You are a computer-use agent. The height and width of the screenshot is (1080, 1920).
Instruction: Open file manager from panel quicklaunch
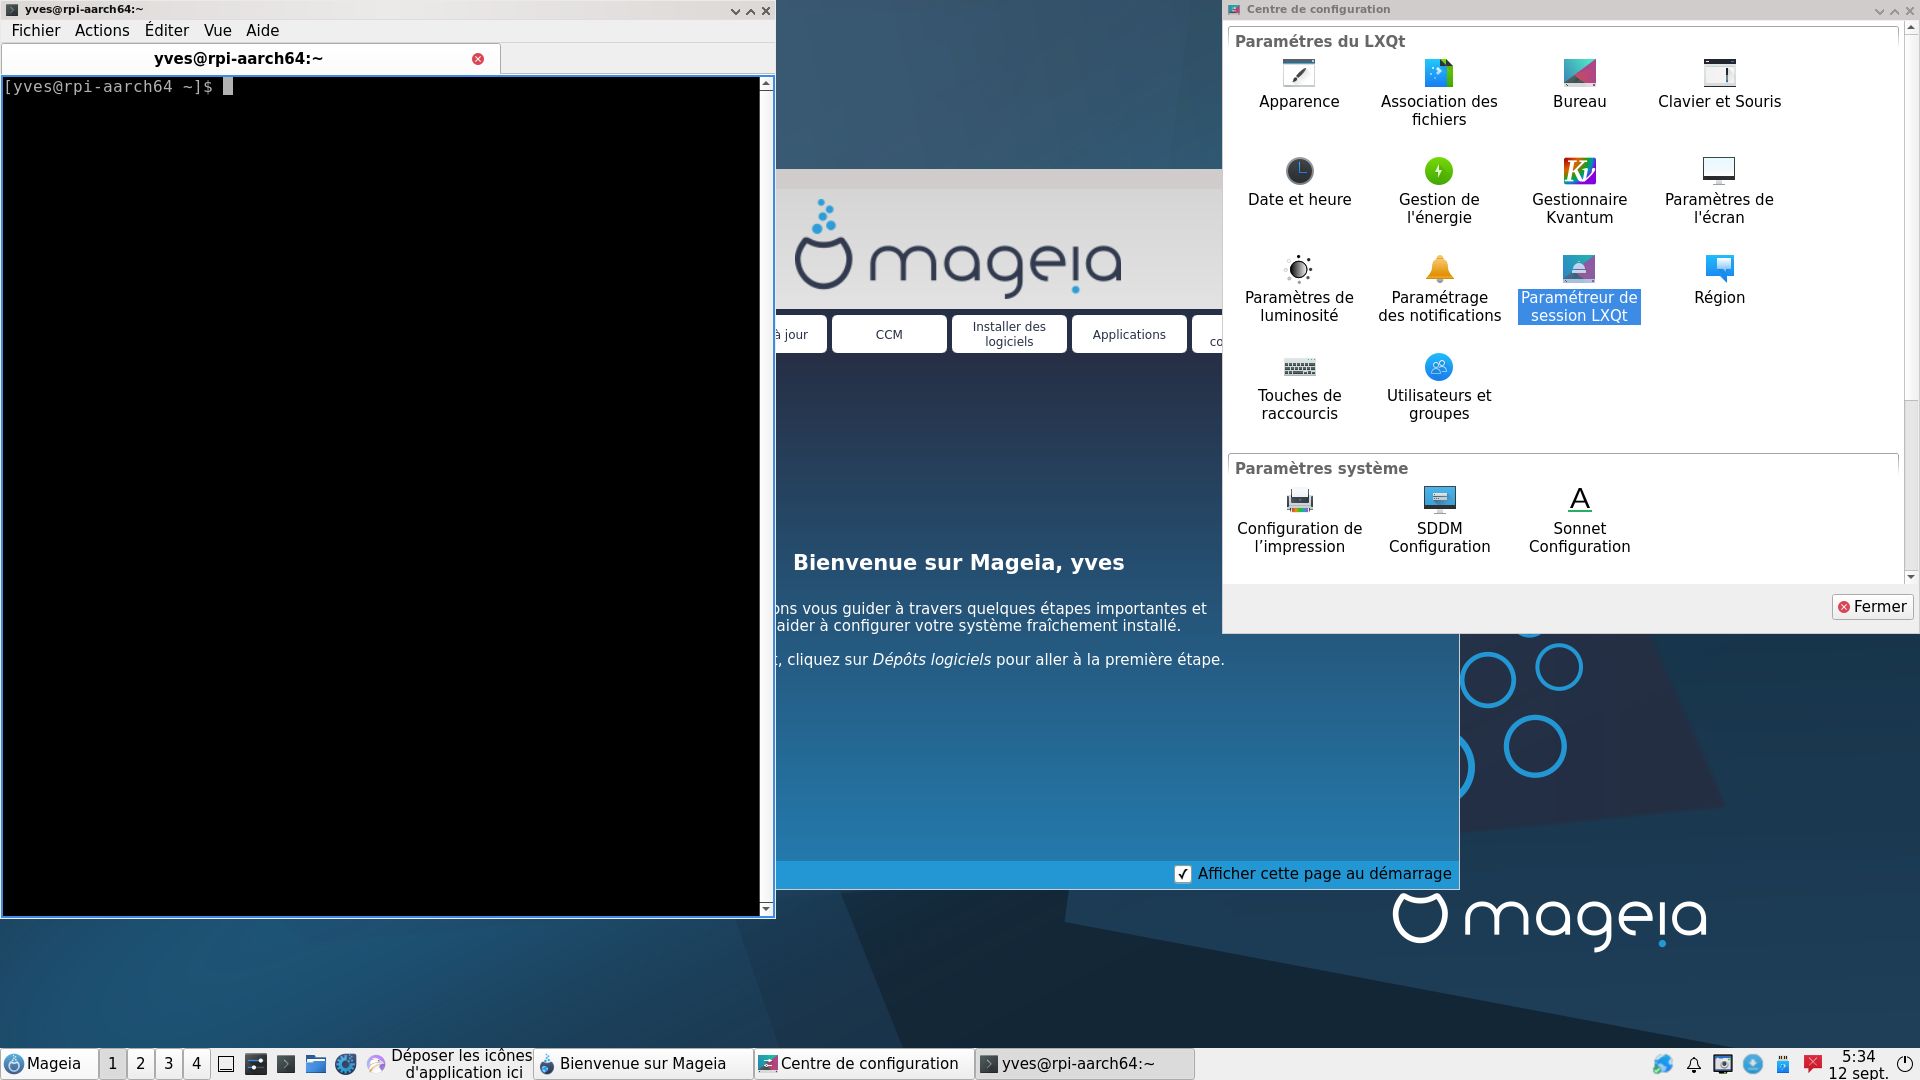[316, 1064]
